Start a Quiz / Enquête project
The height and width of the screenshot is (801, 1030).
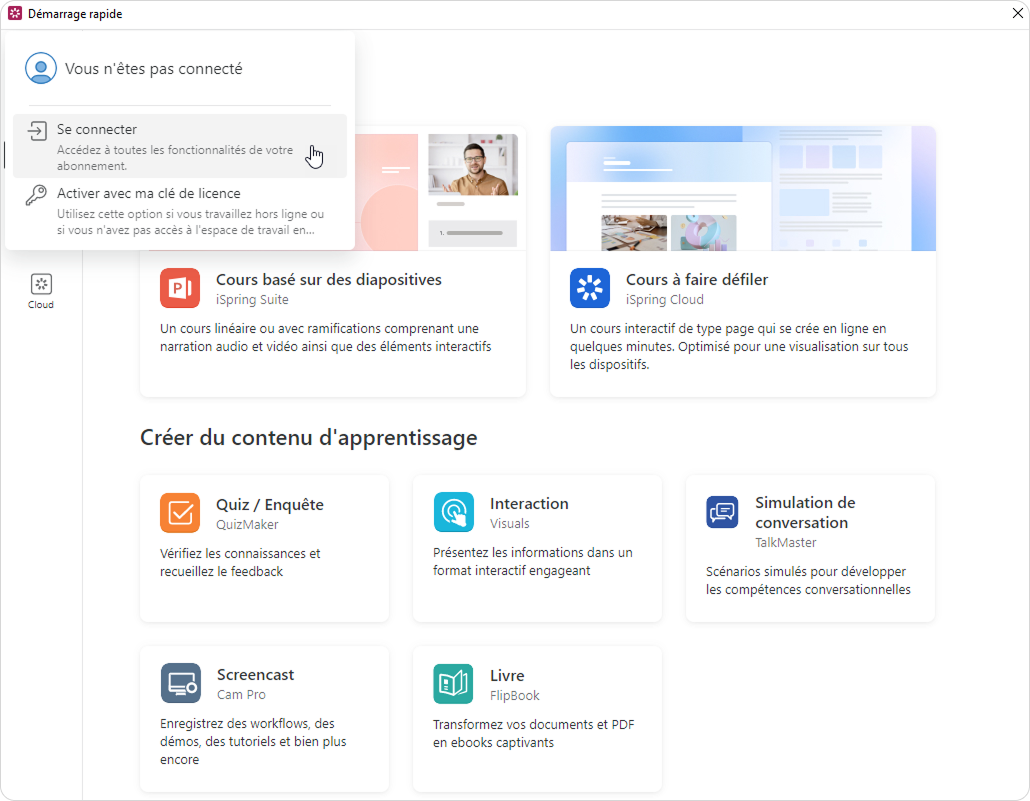(270, 505)
